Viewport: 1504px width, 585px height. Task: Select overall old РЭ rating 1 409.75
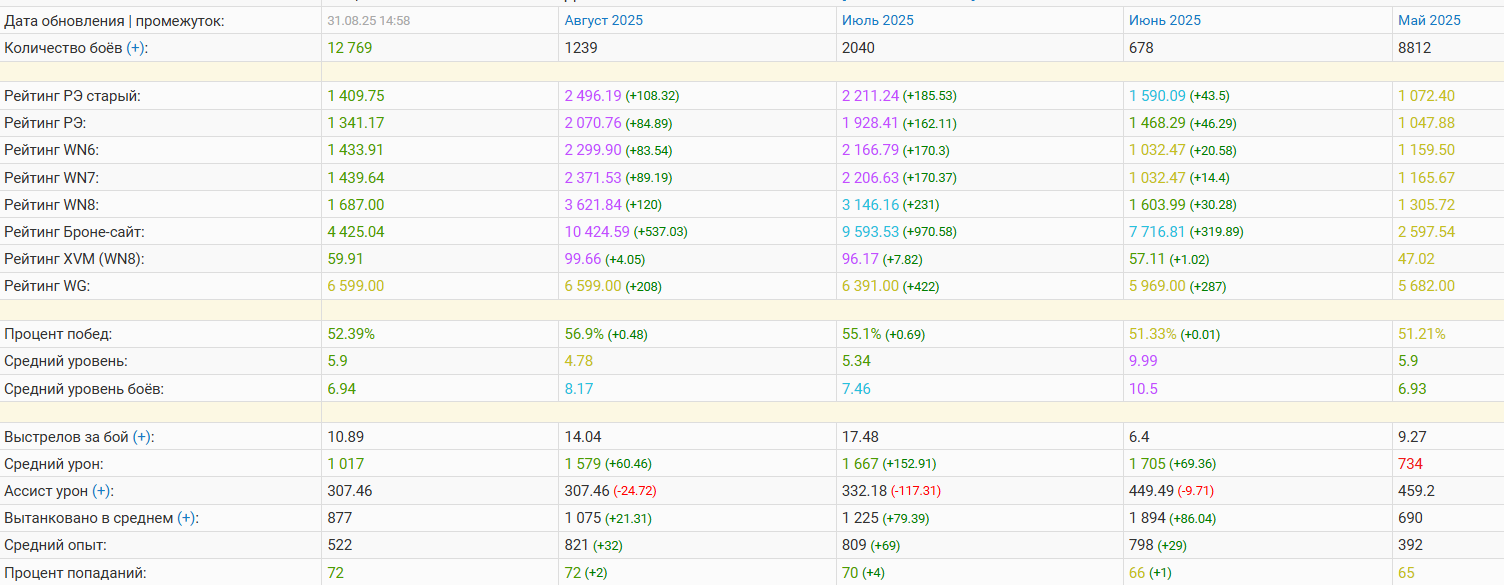(356, 96)
